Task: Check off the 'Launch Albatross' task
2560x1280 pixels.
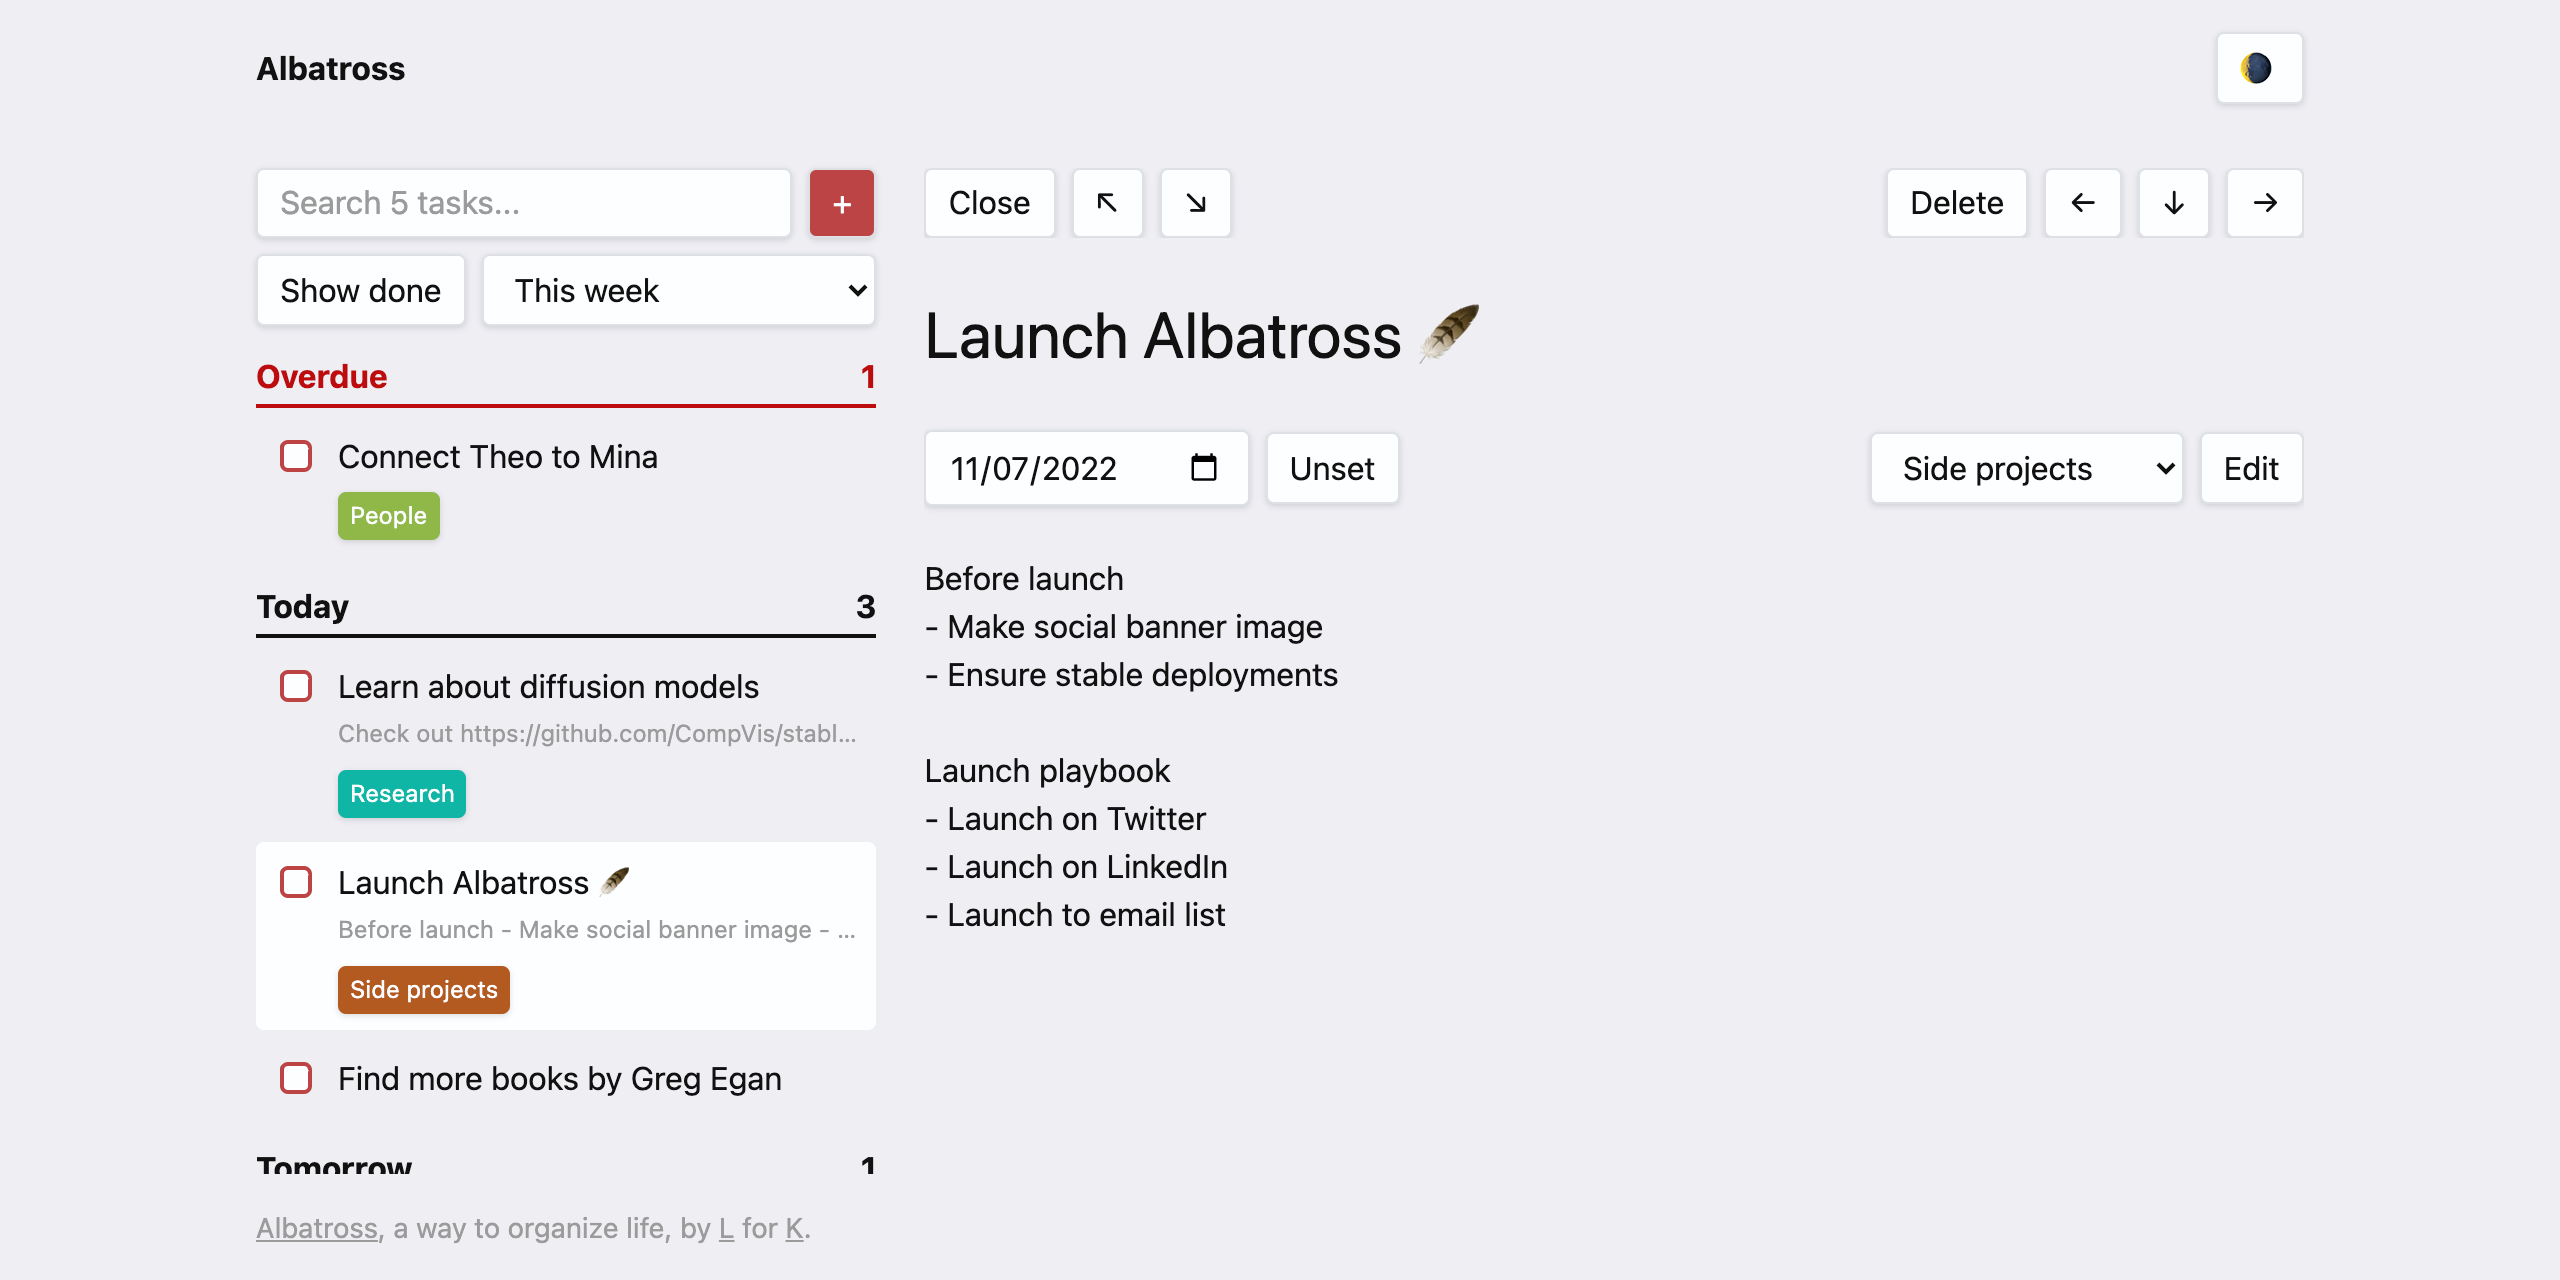Action: coord(296,883)
